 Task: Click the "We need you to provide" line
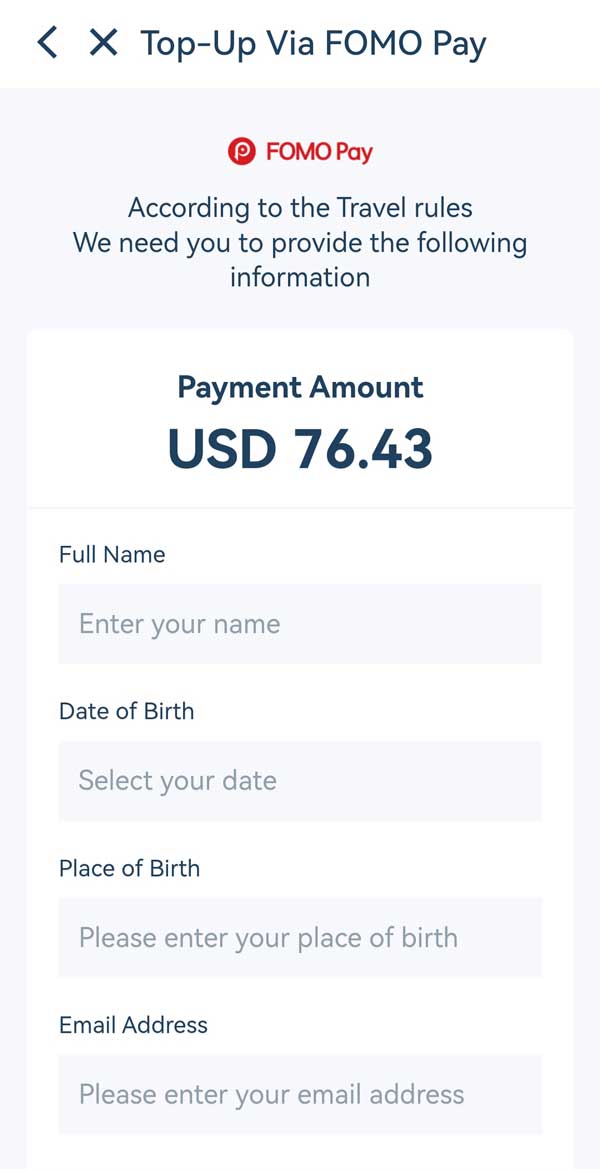click(300, 243)
